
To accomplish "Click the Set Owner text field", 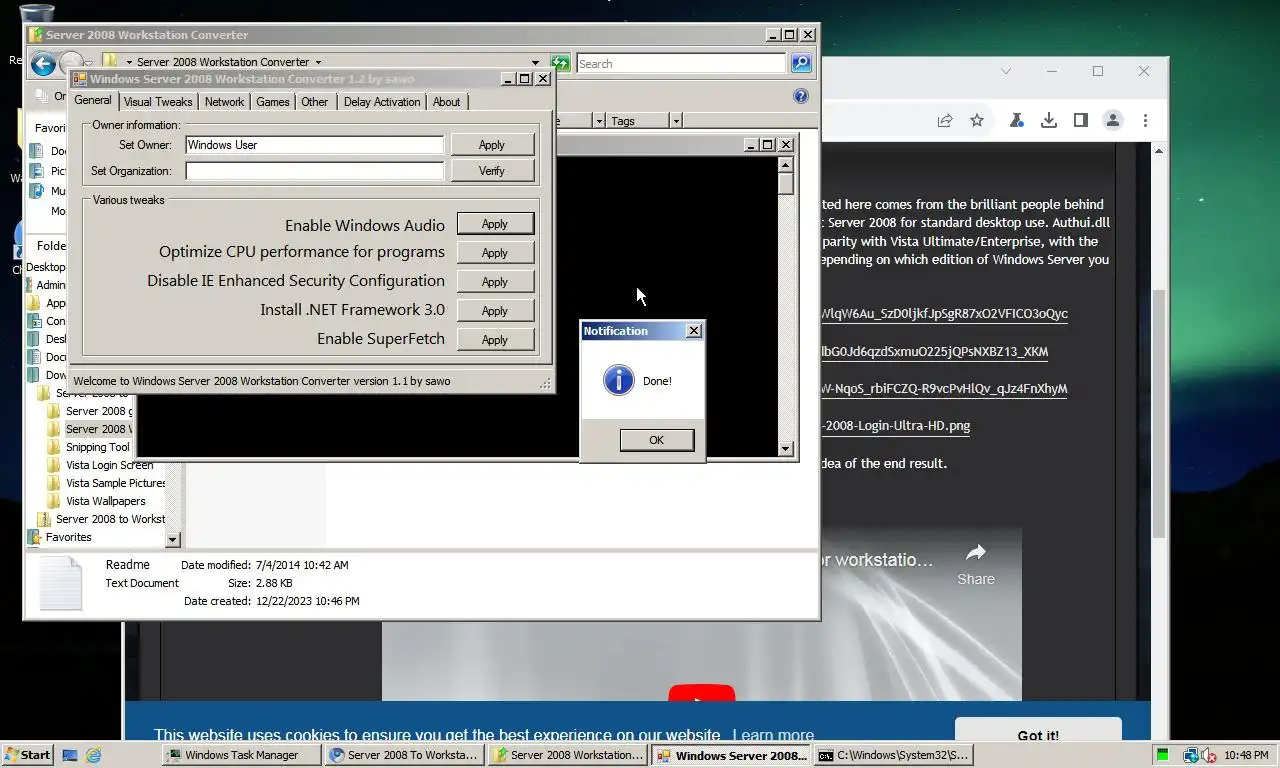I will pos(314,145).
